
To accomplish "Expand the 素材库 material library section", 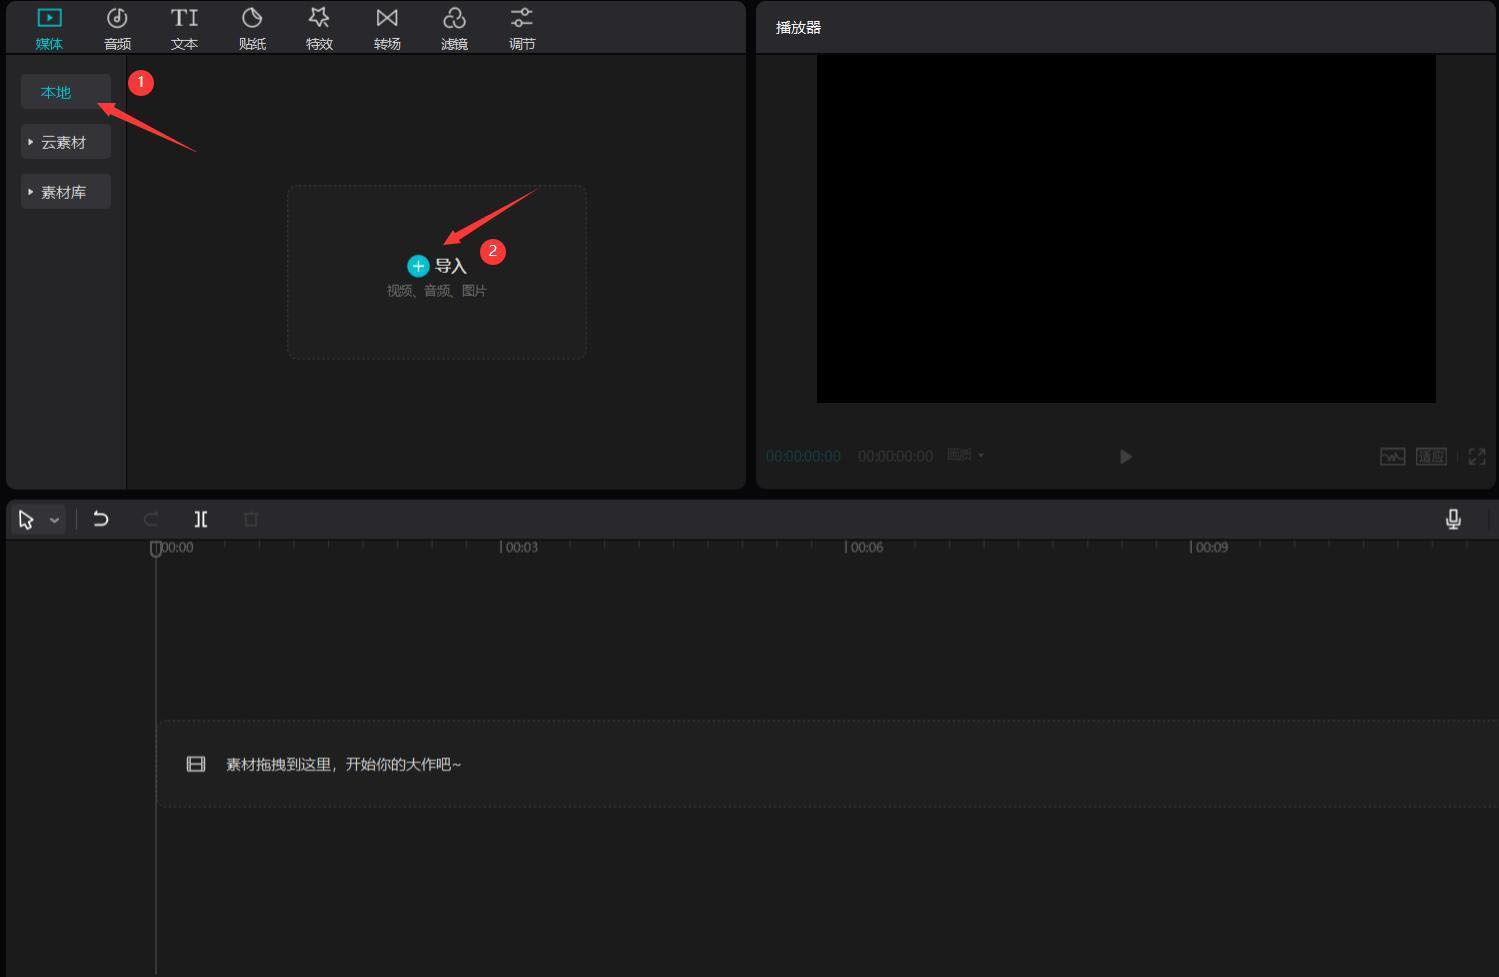I will click(65, 192).
